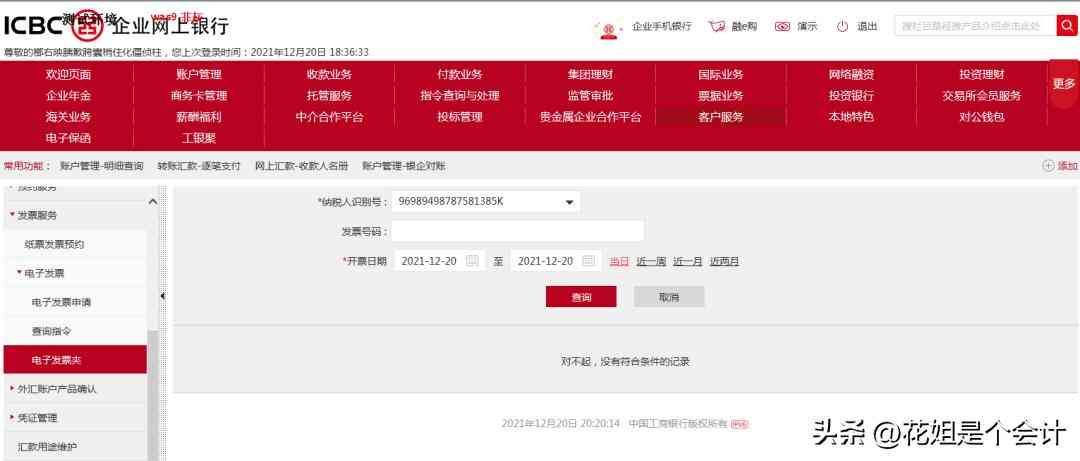Click the 融e购 shopping cart icon

click(x=716, y=26)
